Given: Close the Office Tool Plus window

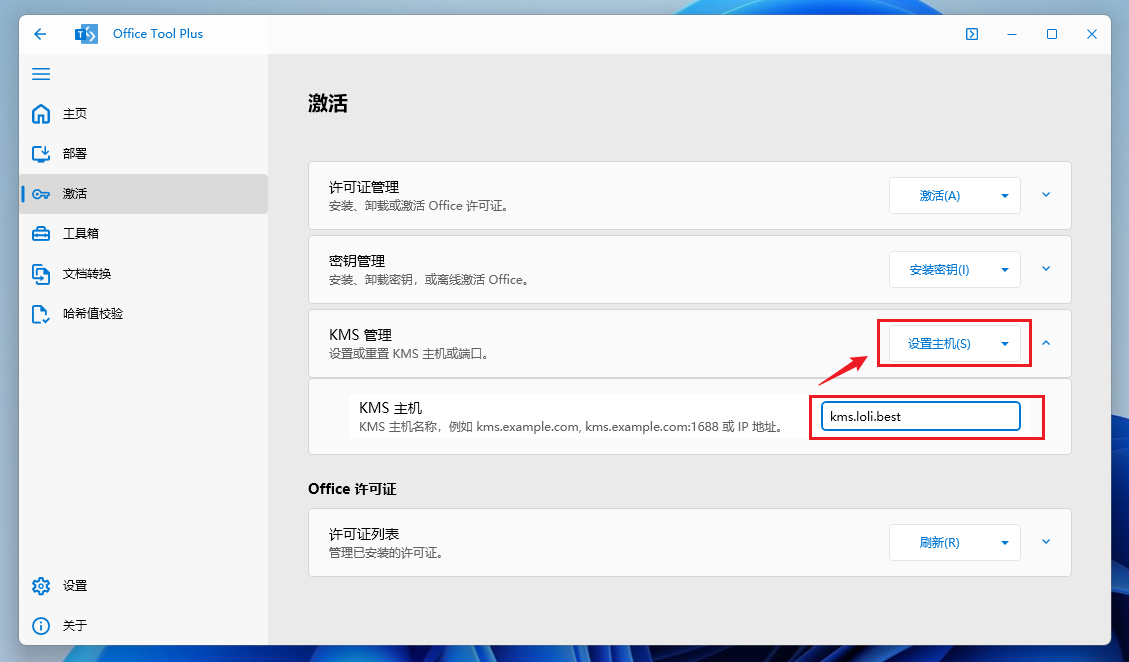Looking at the screenshot, I should coord(1092,34).
